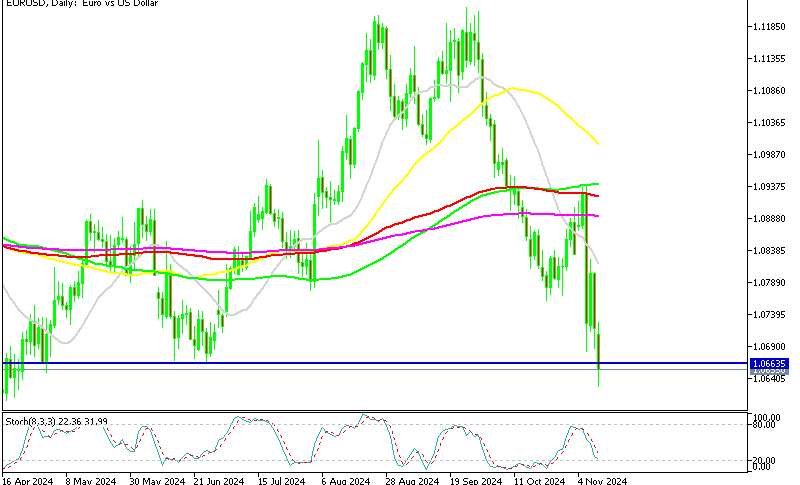The image size is (800, 485).
Task: Click the 30 May 2024 date label
Action: tap(157, 481)
